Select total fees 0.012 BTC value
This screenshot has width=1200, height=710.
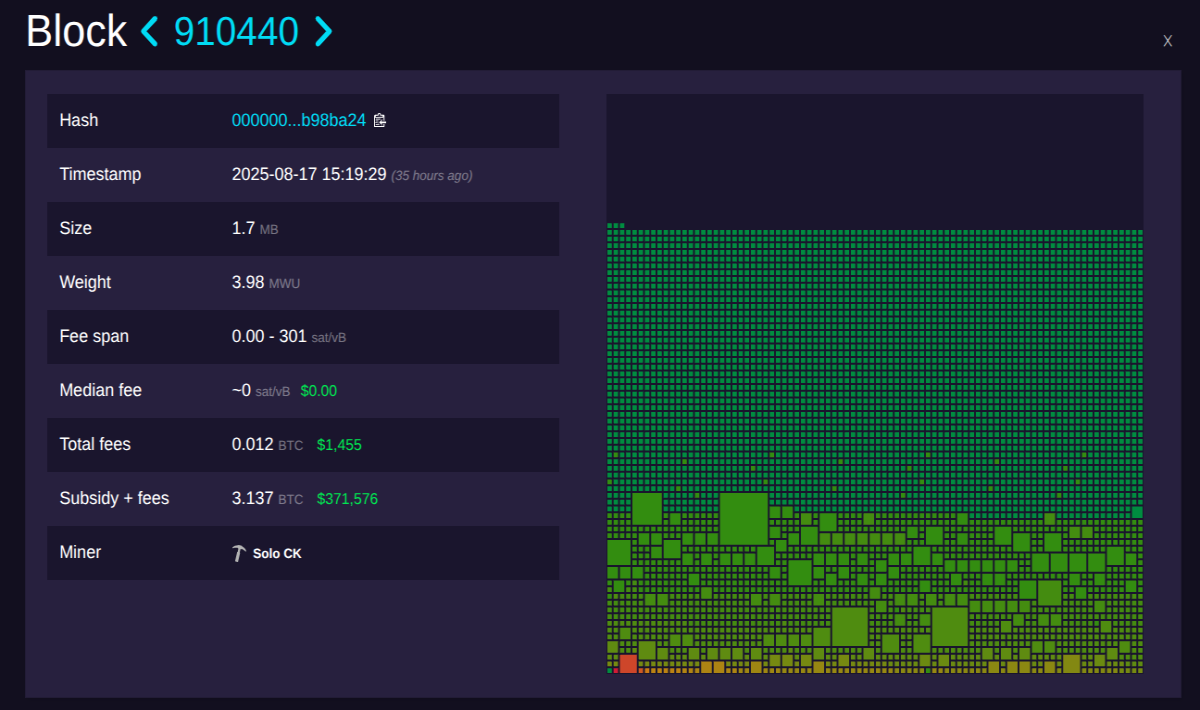(x=267, y=444)
